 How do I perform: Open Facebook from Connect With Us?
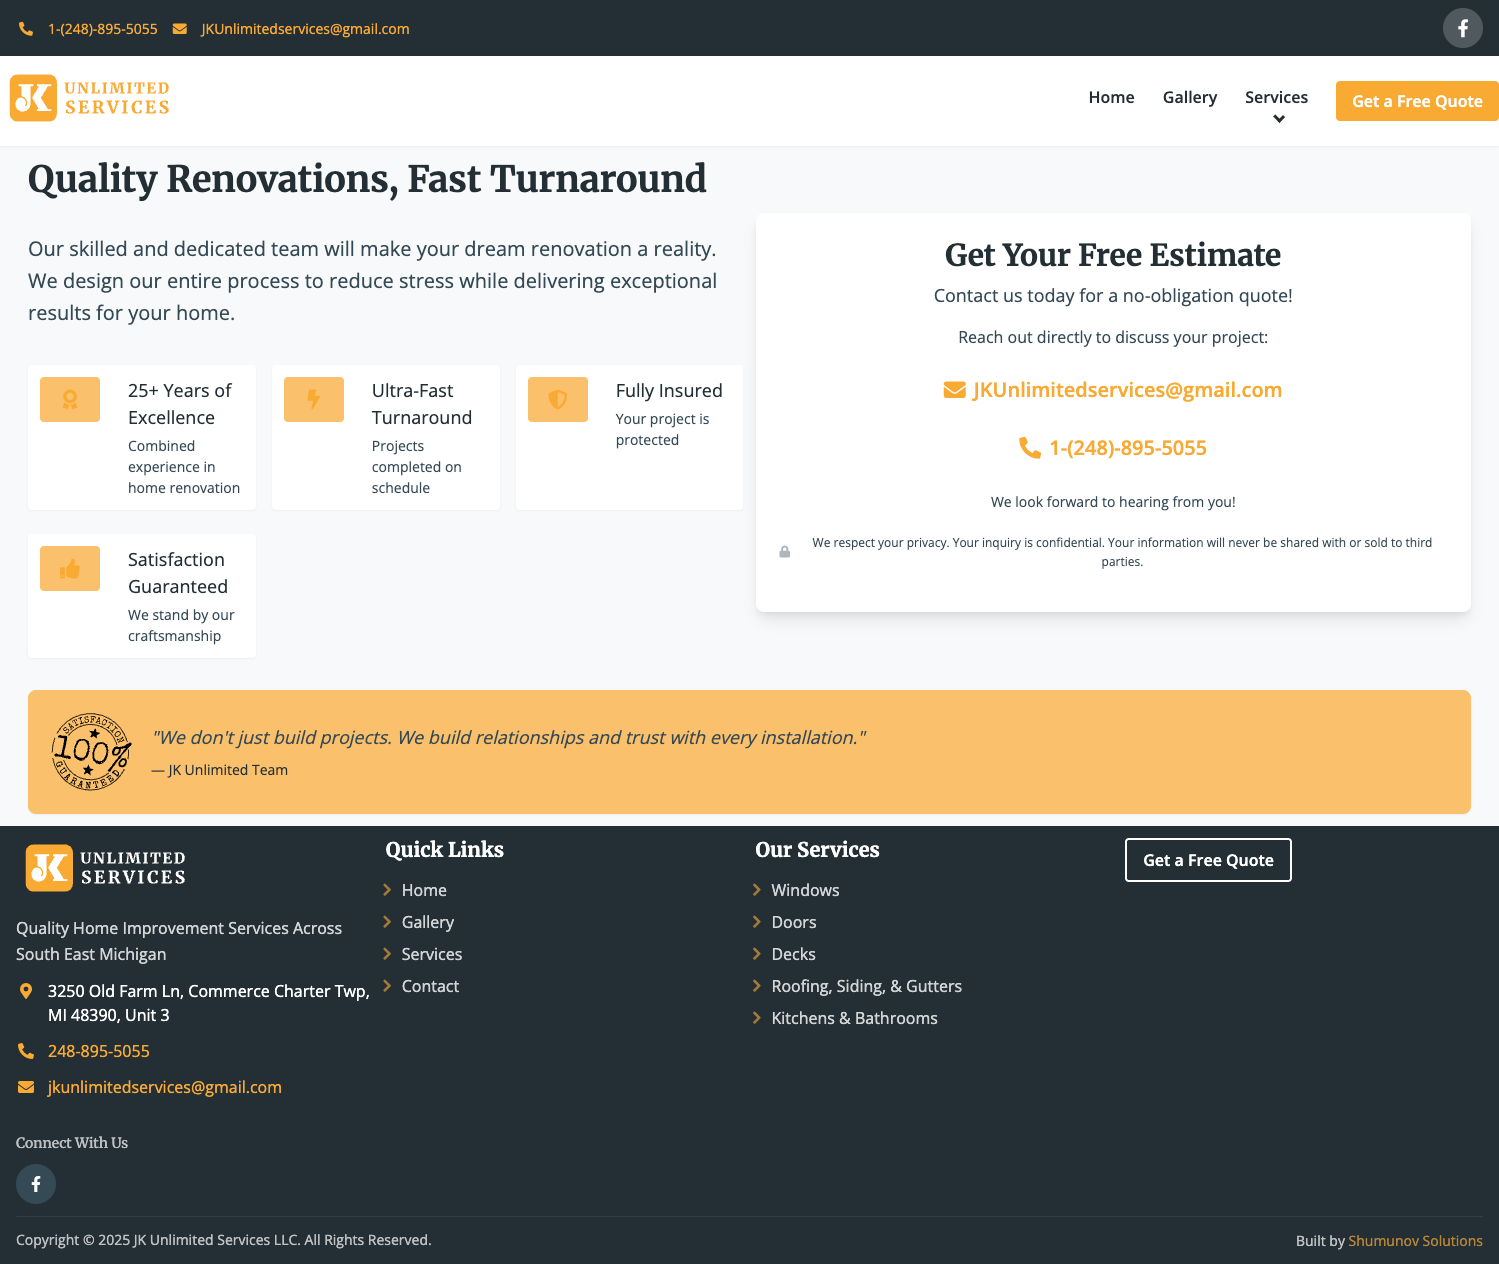36,1184
